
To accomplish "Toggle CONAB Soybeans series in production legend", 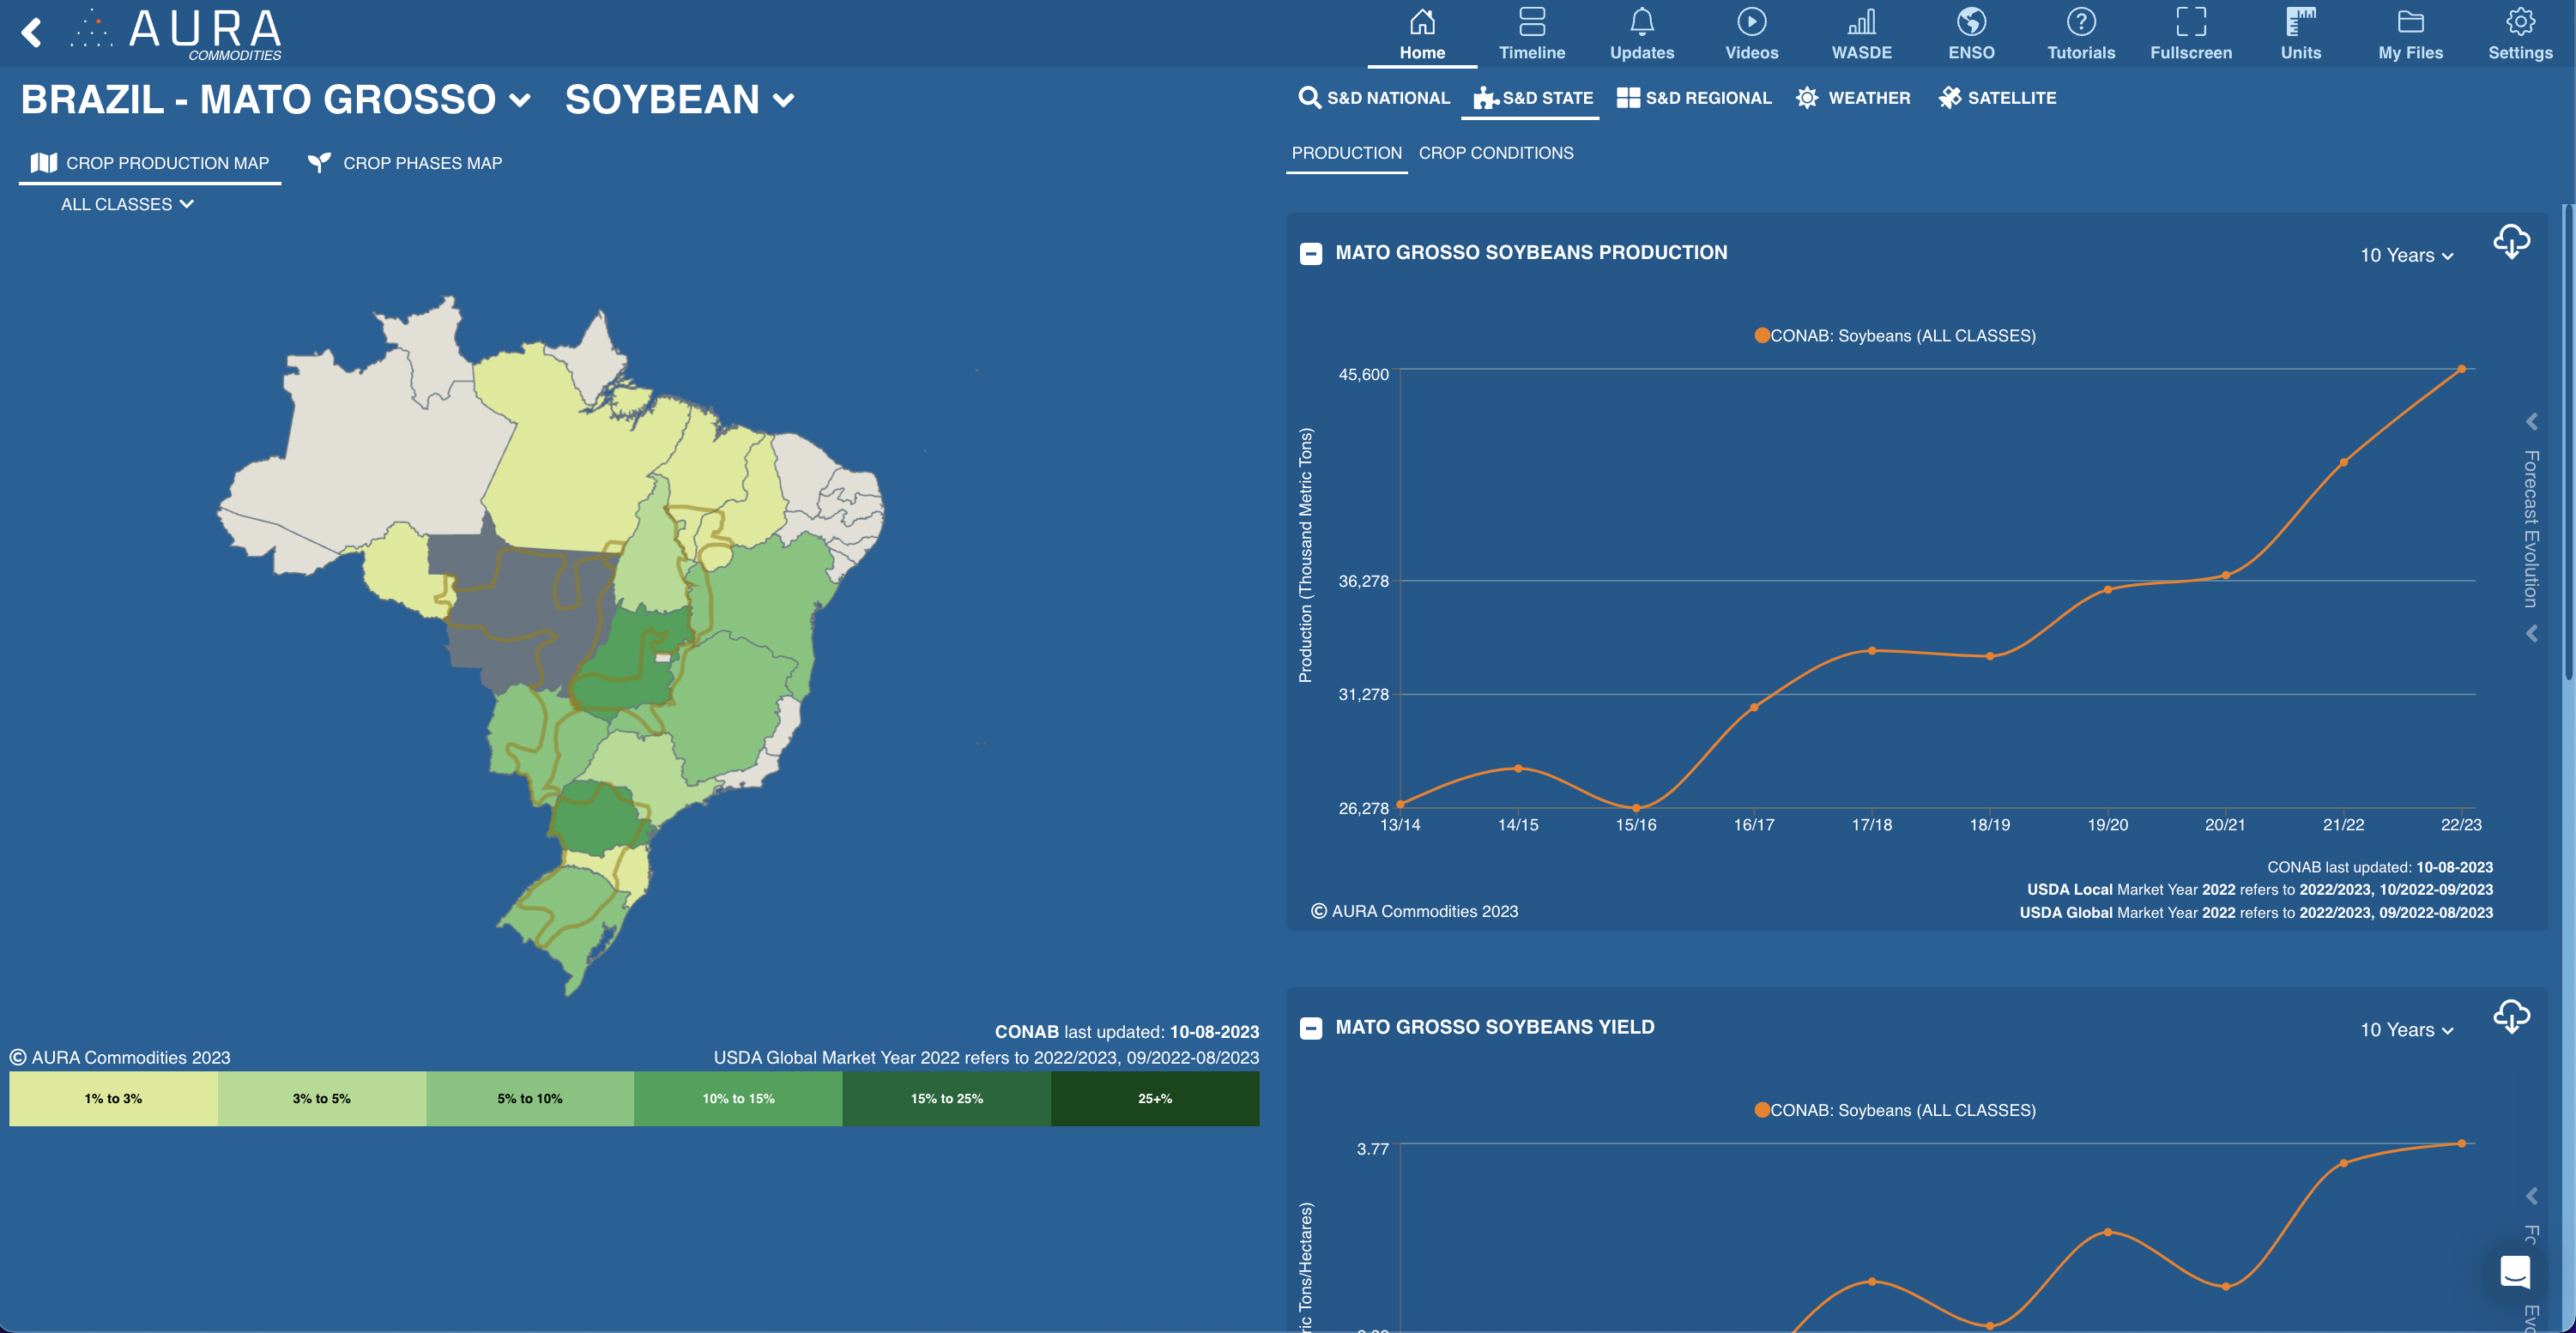I will click(1894, 336).
